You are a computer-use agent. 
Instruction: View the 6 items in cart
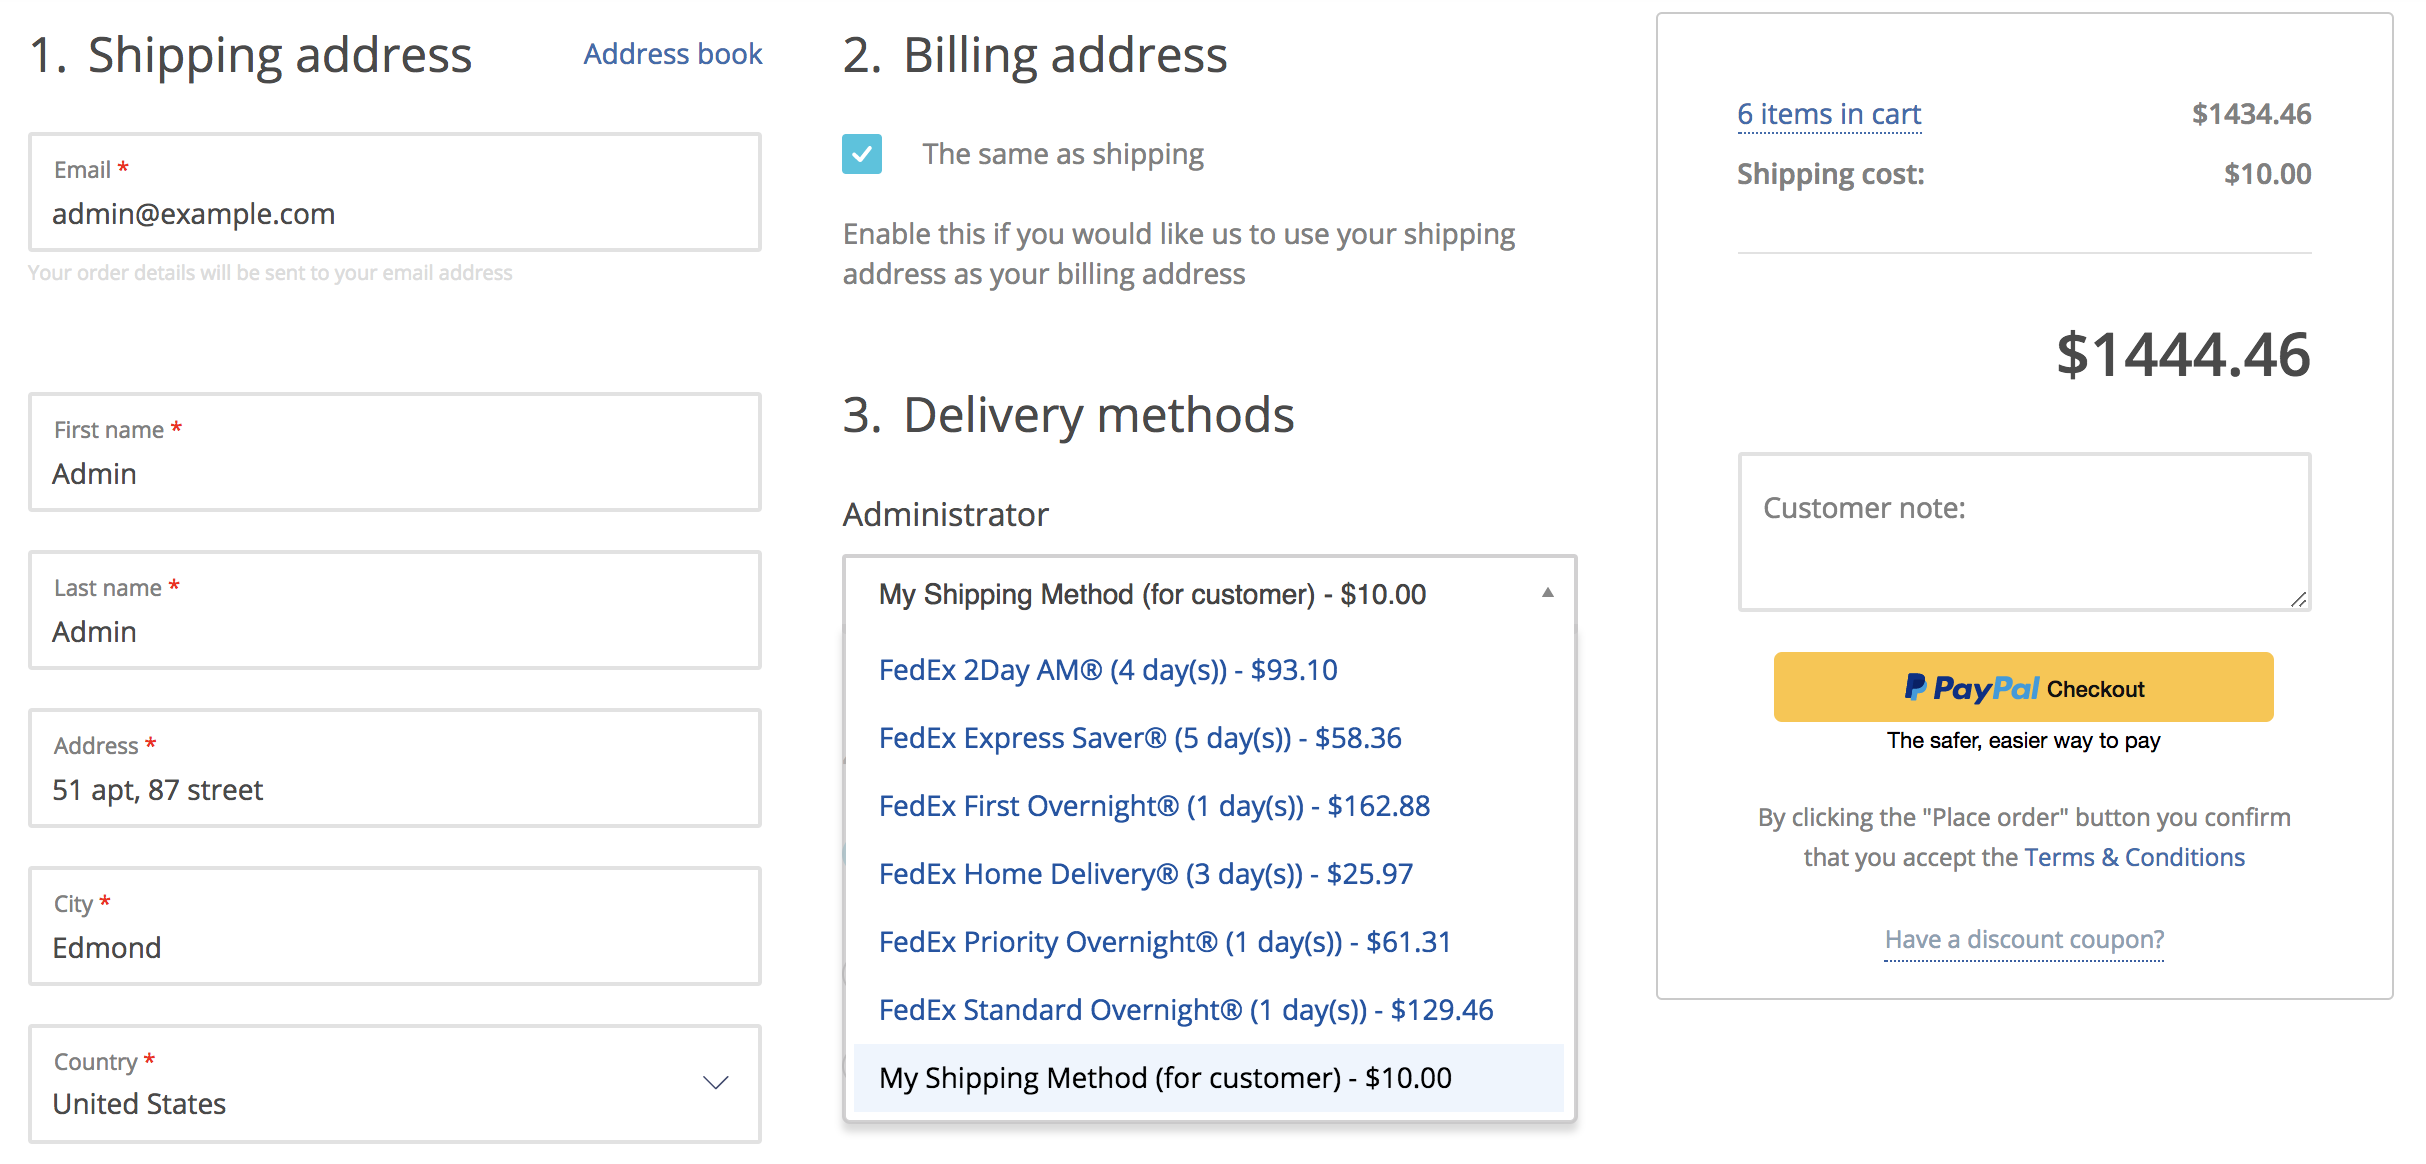pyautogui.click(x=1827, y=114)
